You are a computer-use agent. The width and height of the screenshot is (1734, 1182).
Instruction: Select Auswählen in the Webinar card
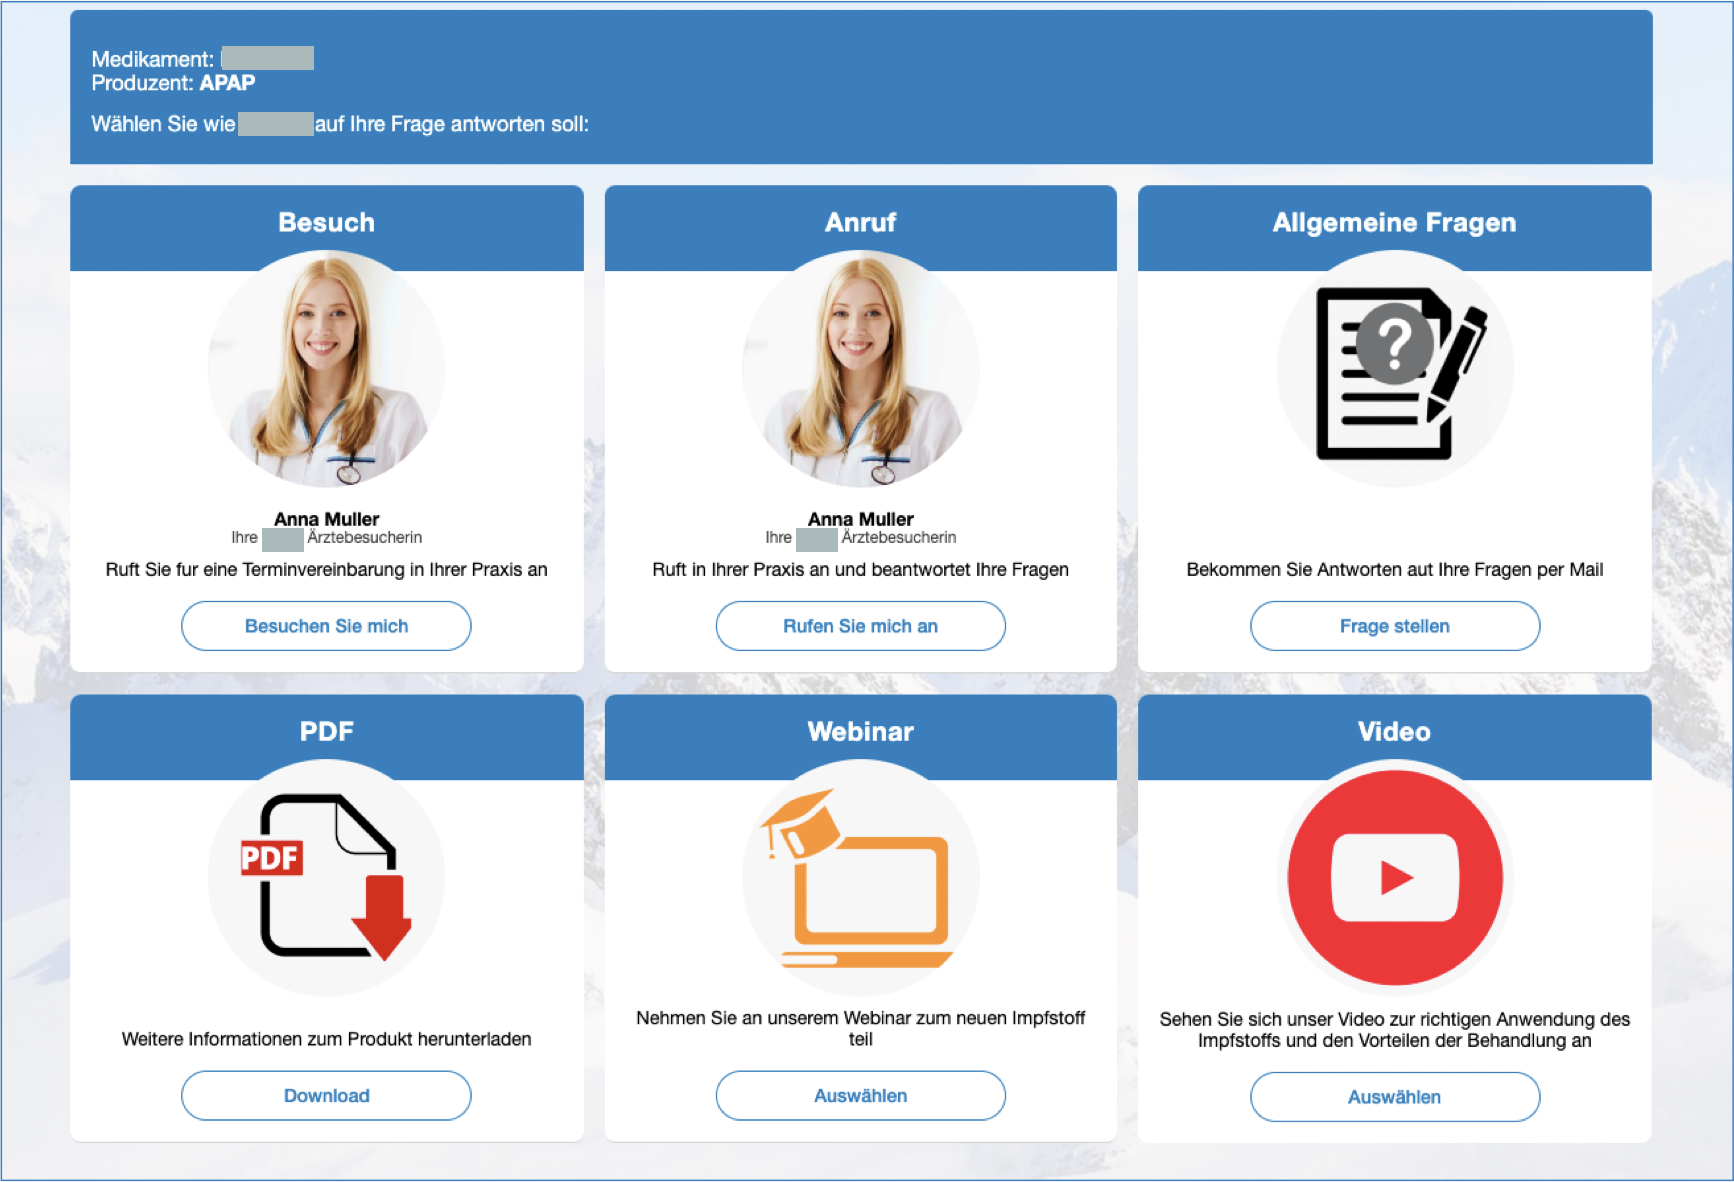pyautogui.click(x=860, y=1096)
